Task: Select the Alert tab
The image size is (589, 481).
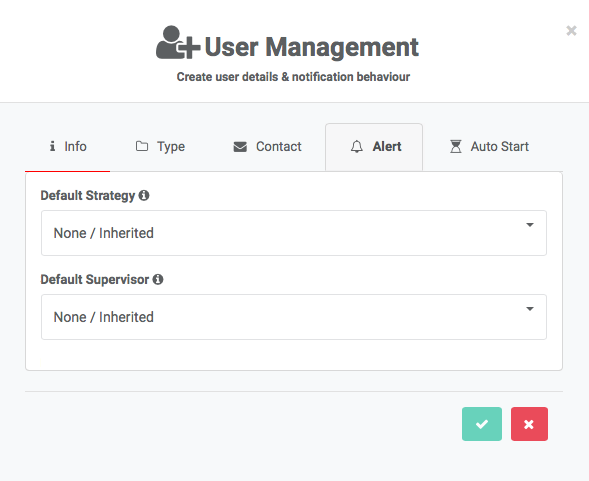Action: [374, 147]
